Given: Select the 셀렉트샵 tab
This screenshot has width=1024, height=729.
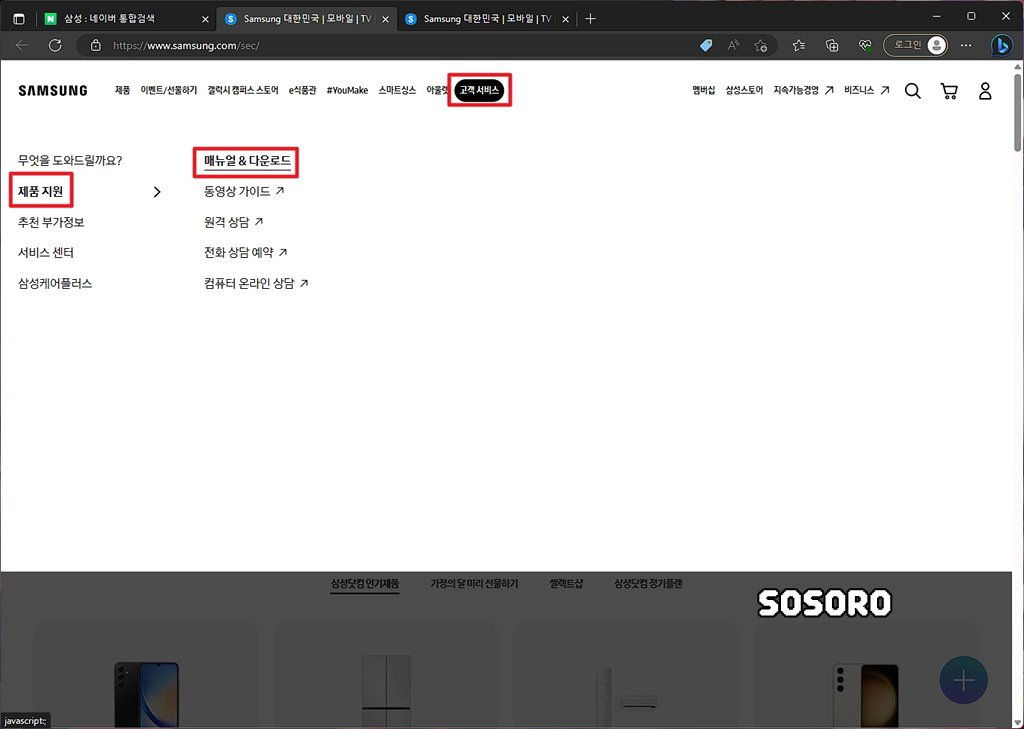Looking at the screenshot, I should tap(566, 584).
